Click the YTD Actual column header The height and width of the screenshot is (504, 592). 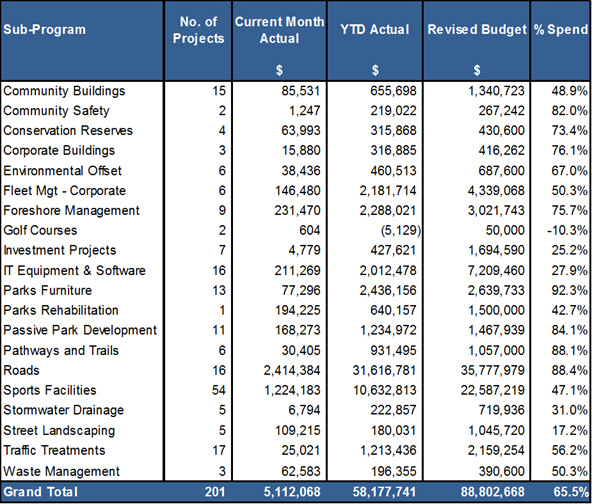pyautogui.click(x=375, y=41)
